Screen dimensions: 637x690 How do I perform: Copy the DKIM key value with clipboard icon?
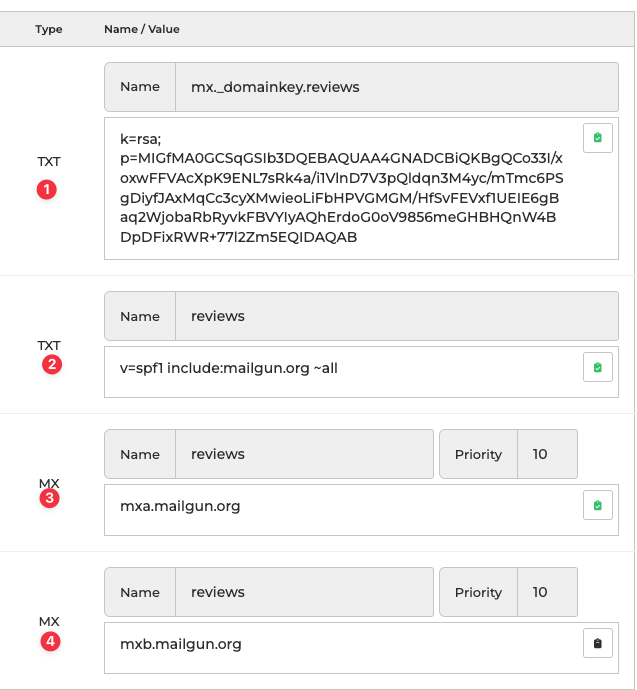point(597,138)
